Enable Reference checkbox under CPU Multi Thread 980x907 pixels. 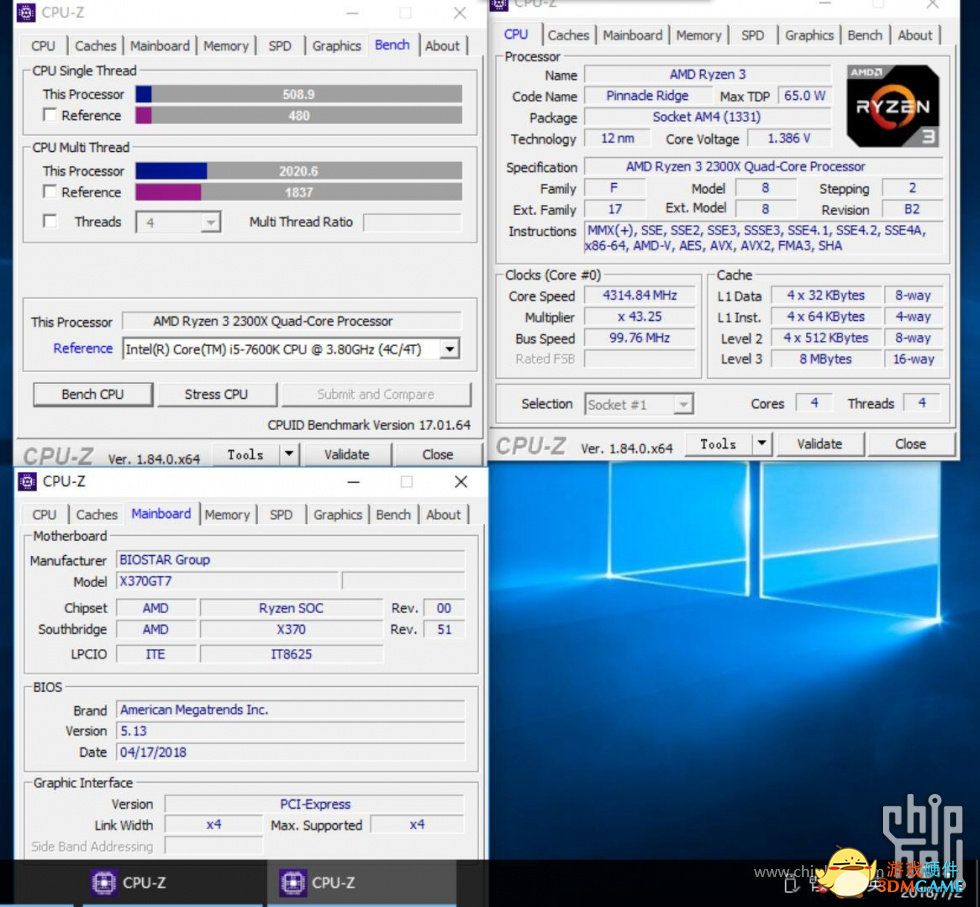pos(50,191)
